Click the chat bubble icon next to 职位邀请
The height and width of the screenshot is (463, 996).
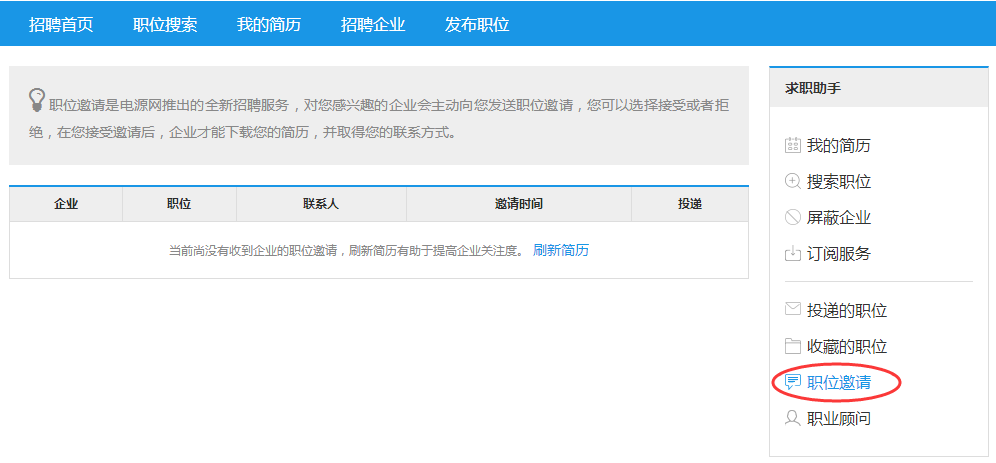[793, 382]
